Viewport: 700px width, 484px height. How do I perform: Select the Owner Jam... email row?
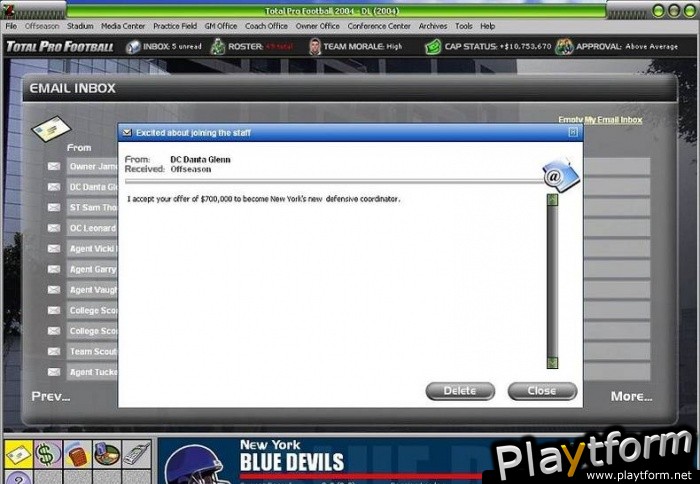pyautogui.click(x=92, y=167)
